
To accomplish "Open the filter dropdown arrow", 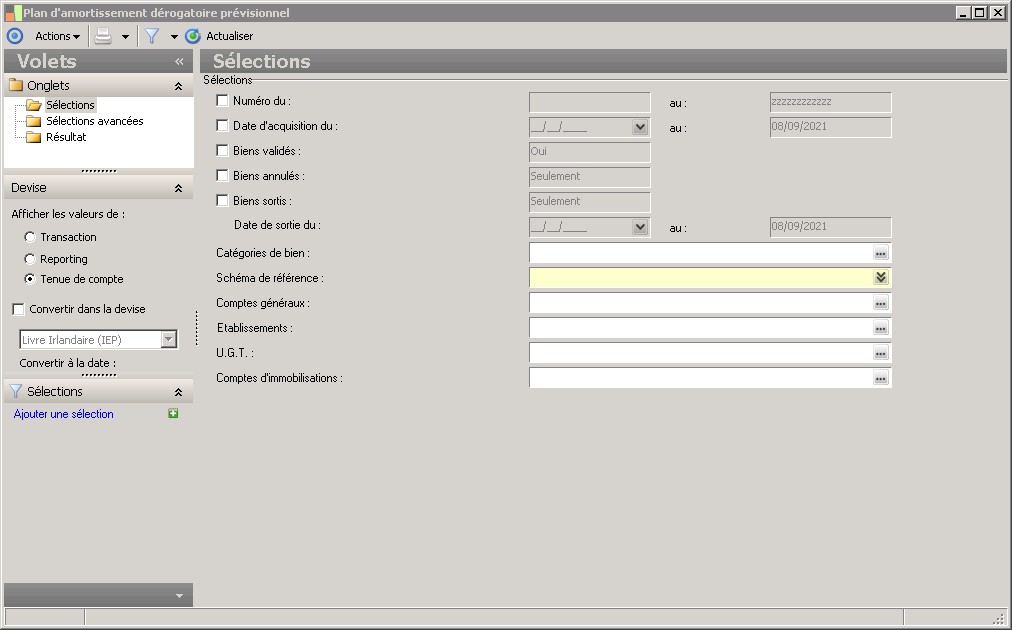I will click(174, 37).
